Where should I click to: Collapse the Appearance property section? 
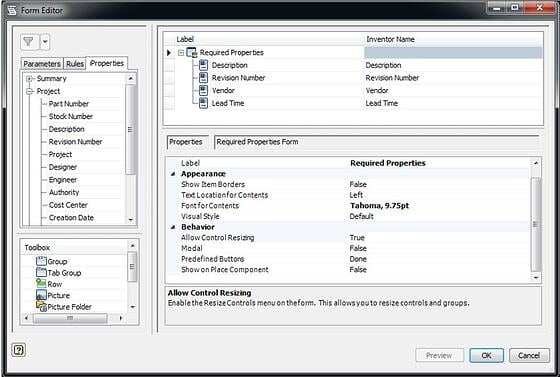173,174
